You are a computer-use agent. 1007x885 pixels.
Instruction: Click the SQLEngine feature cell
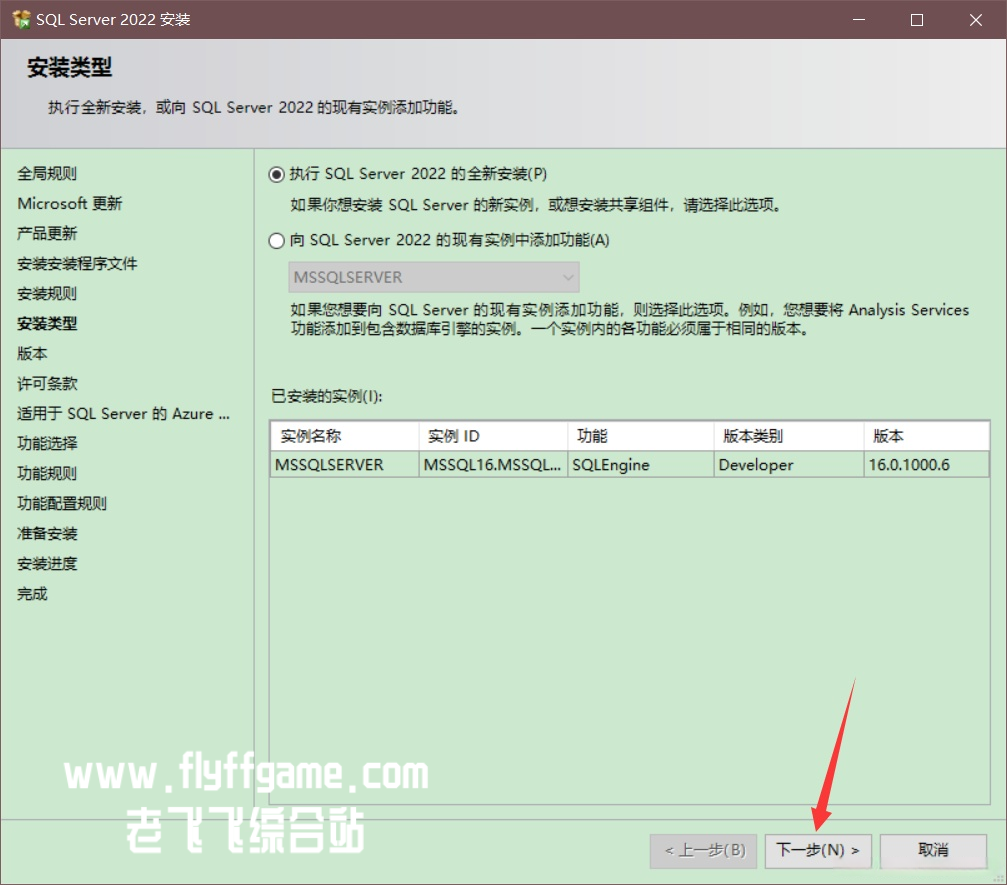(x=640, y=465)
